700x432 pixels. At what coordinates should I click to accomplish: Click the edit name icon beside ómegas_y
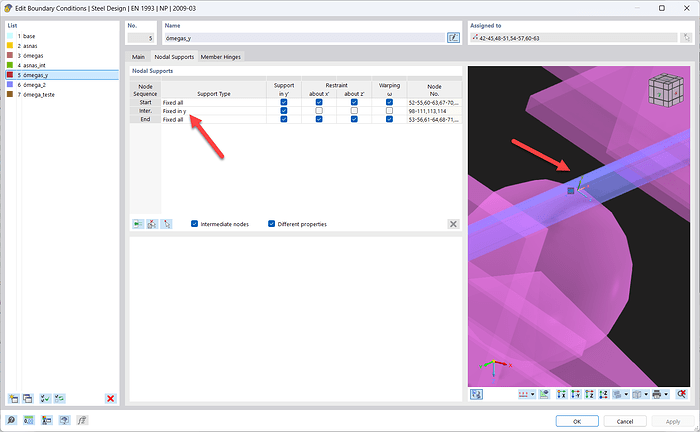(x=453, y=37)
